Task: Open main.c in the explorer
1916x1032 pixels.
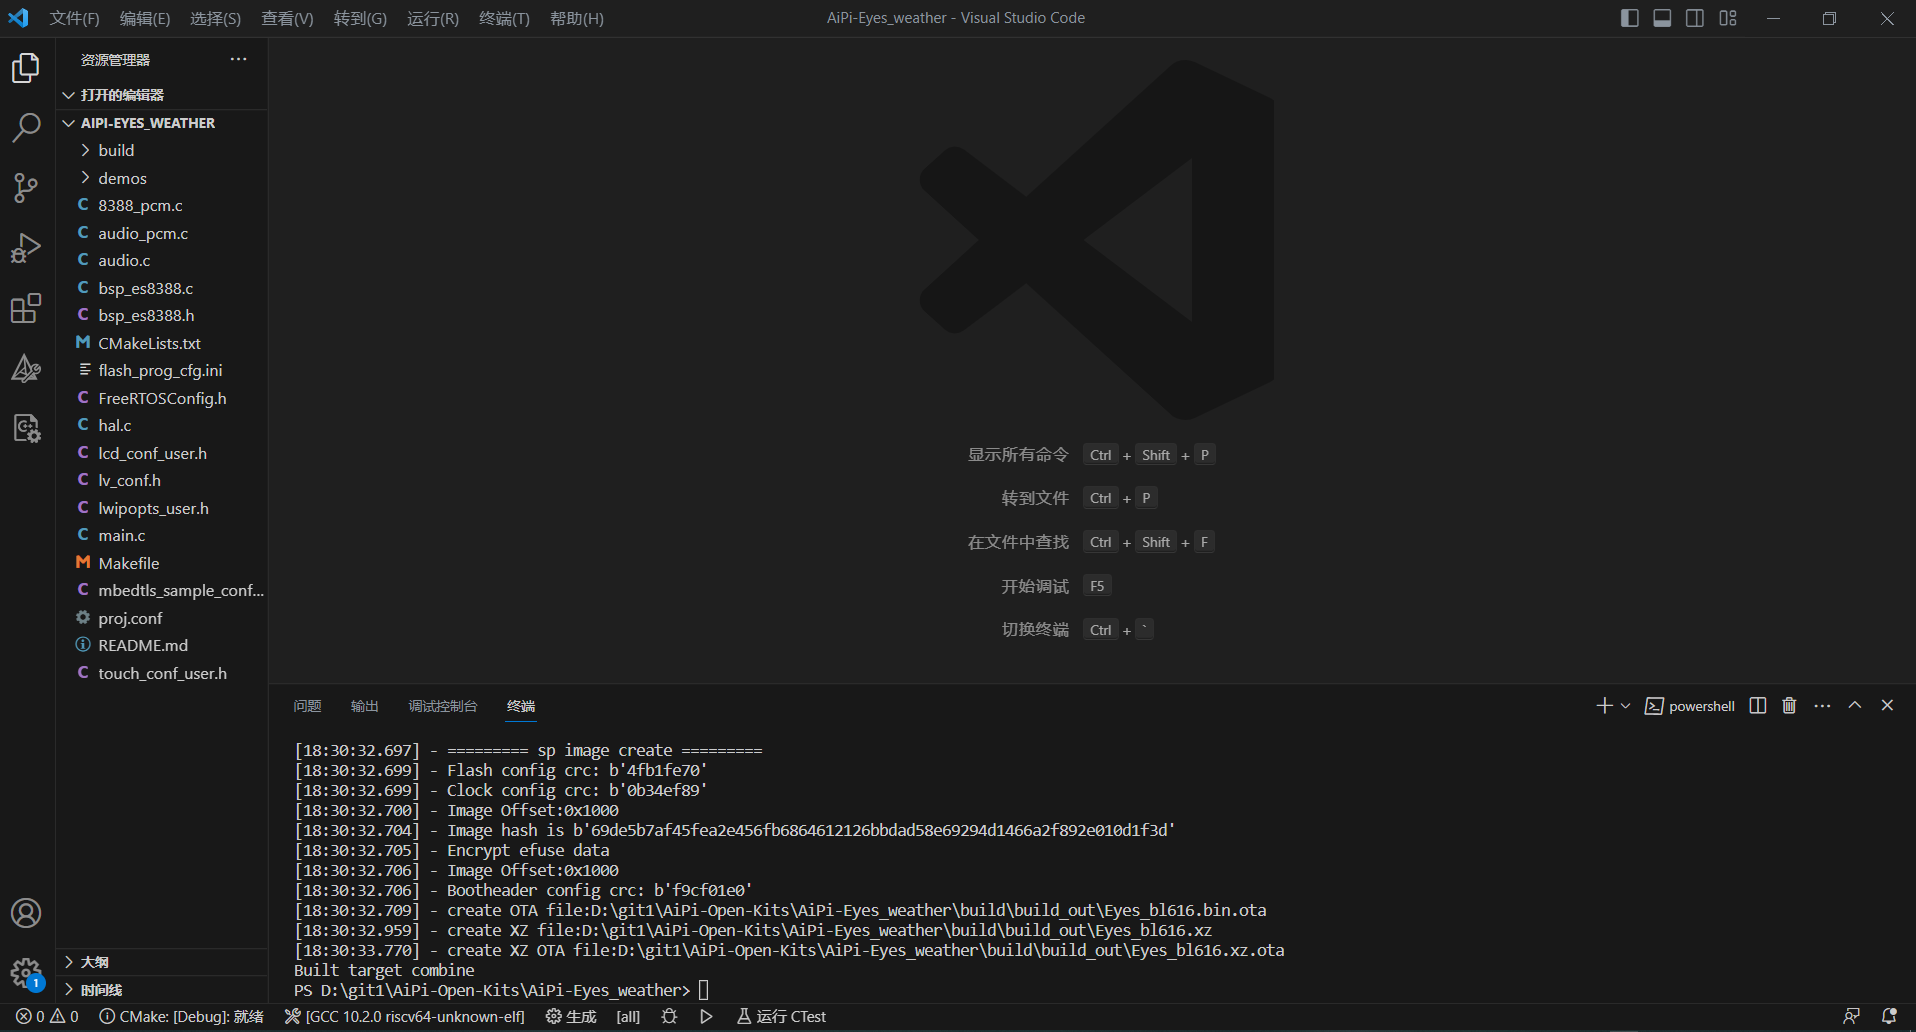Action: click(x=162, y=535)
